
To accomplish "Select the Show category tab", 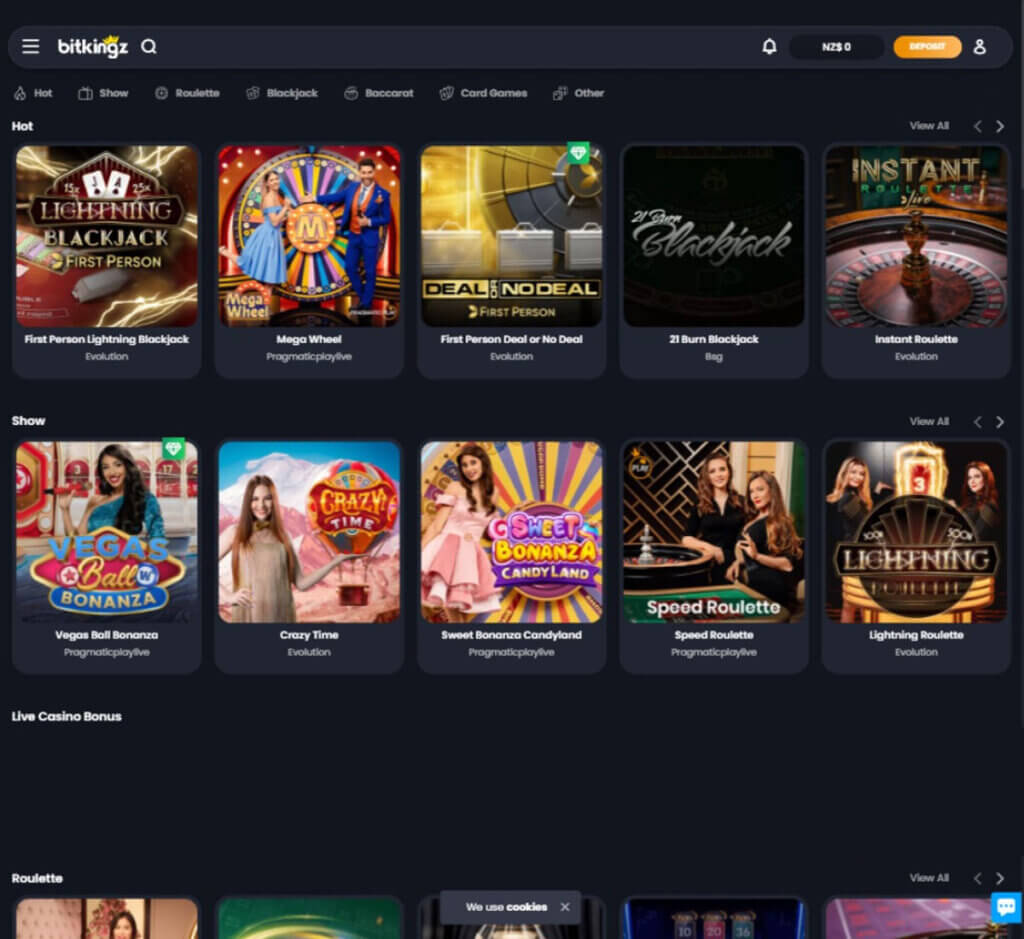I will [x=103, y=93].
